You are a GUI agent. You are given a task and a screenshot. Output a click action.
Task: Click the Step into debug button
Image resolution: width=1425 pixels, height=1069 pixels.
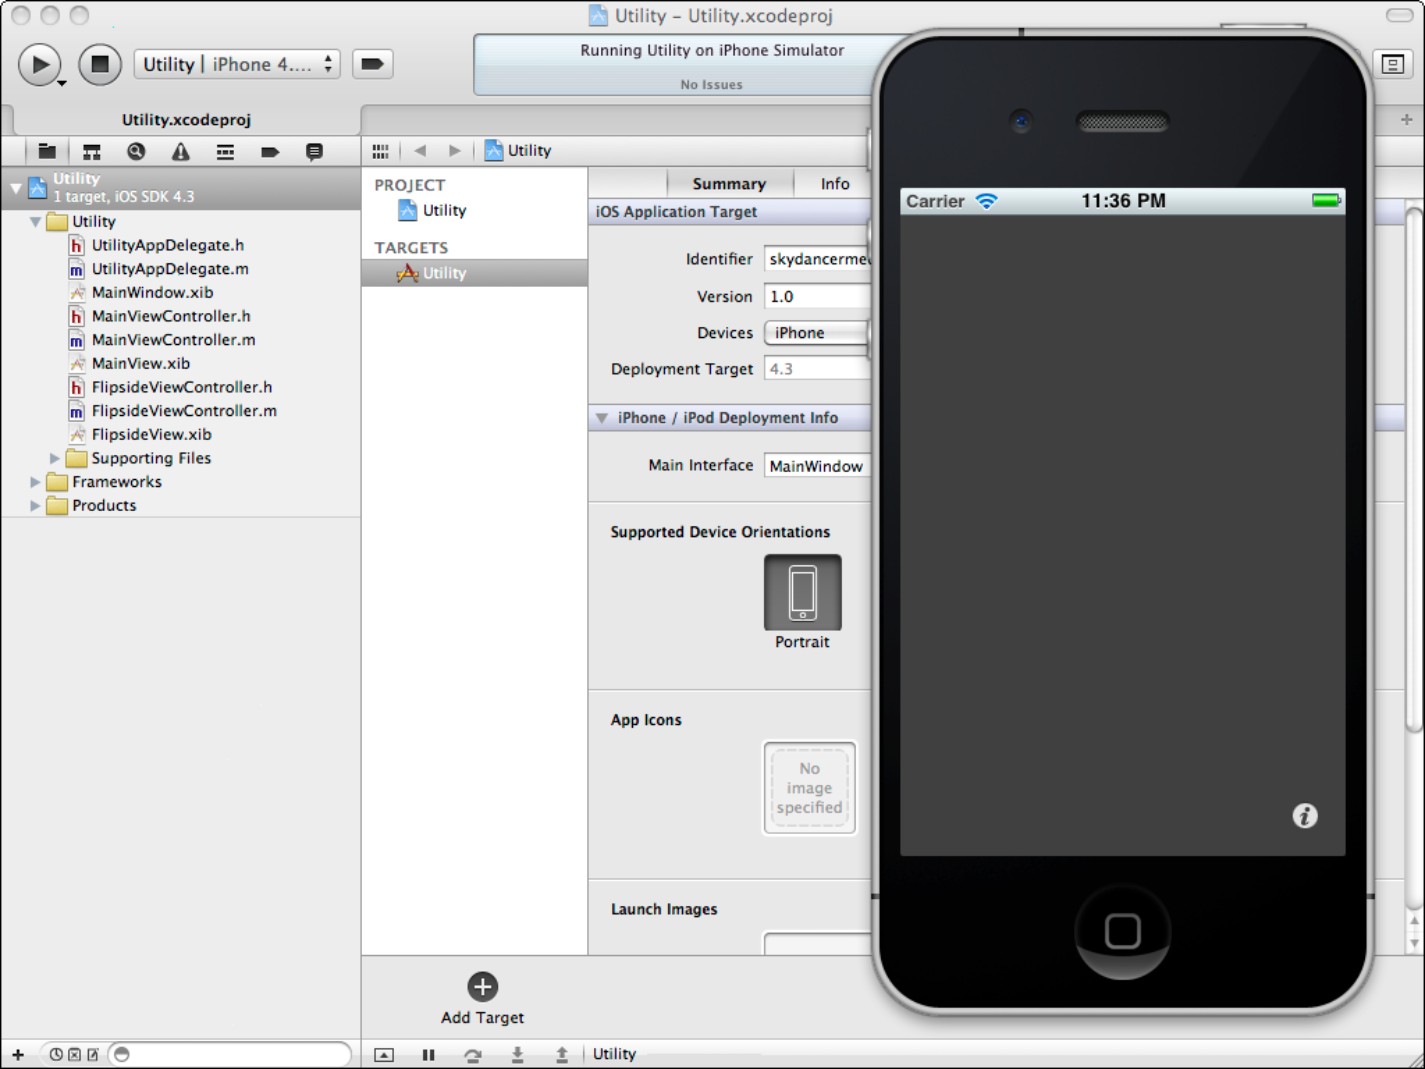(517, 1055)
